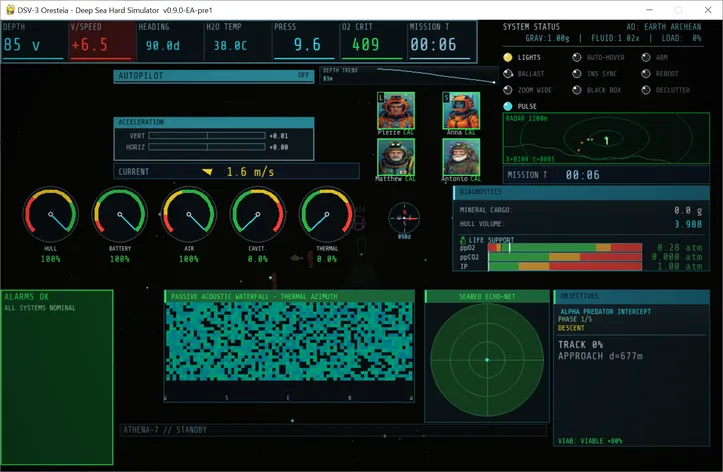Select Pierre crew portrait
Screen dimensions: 723x472
[x=396, y=110]
